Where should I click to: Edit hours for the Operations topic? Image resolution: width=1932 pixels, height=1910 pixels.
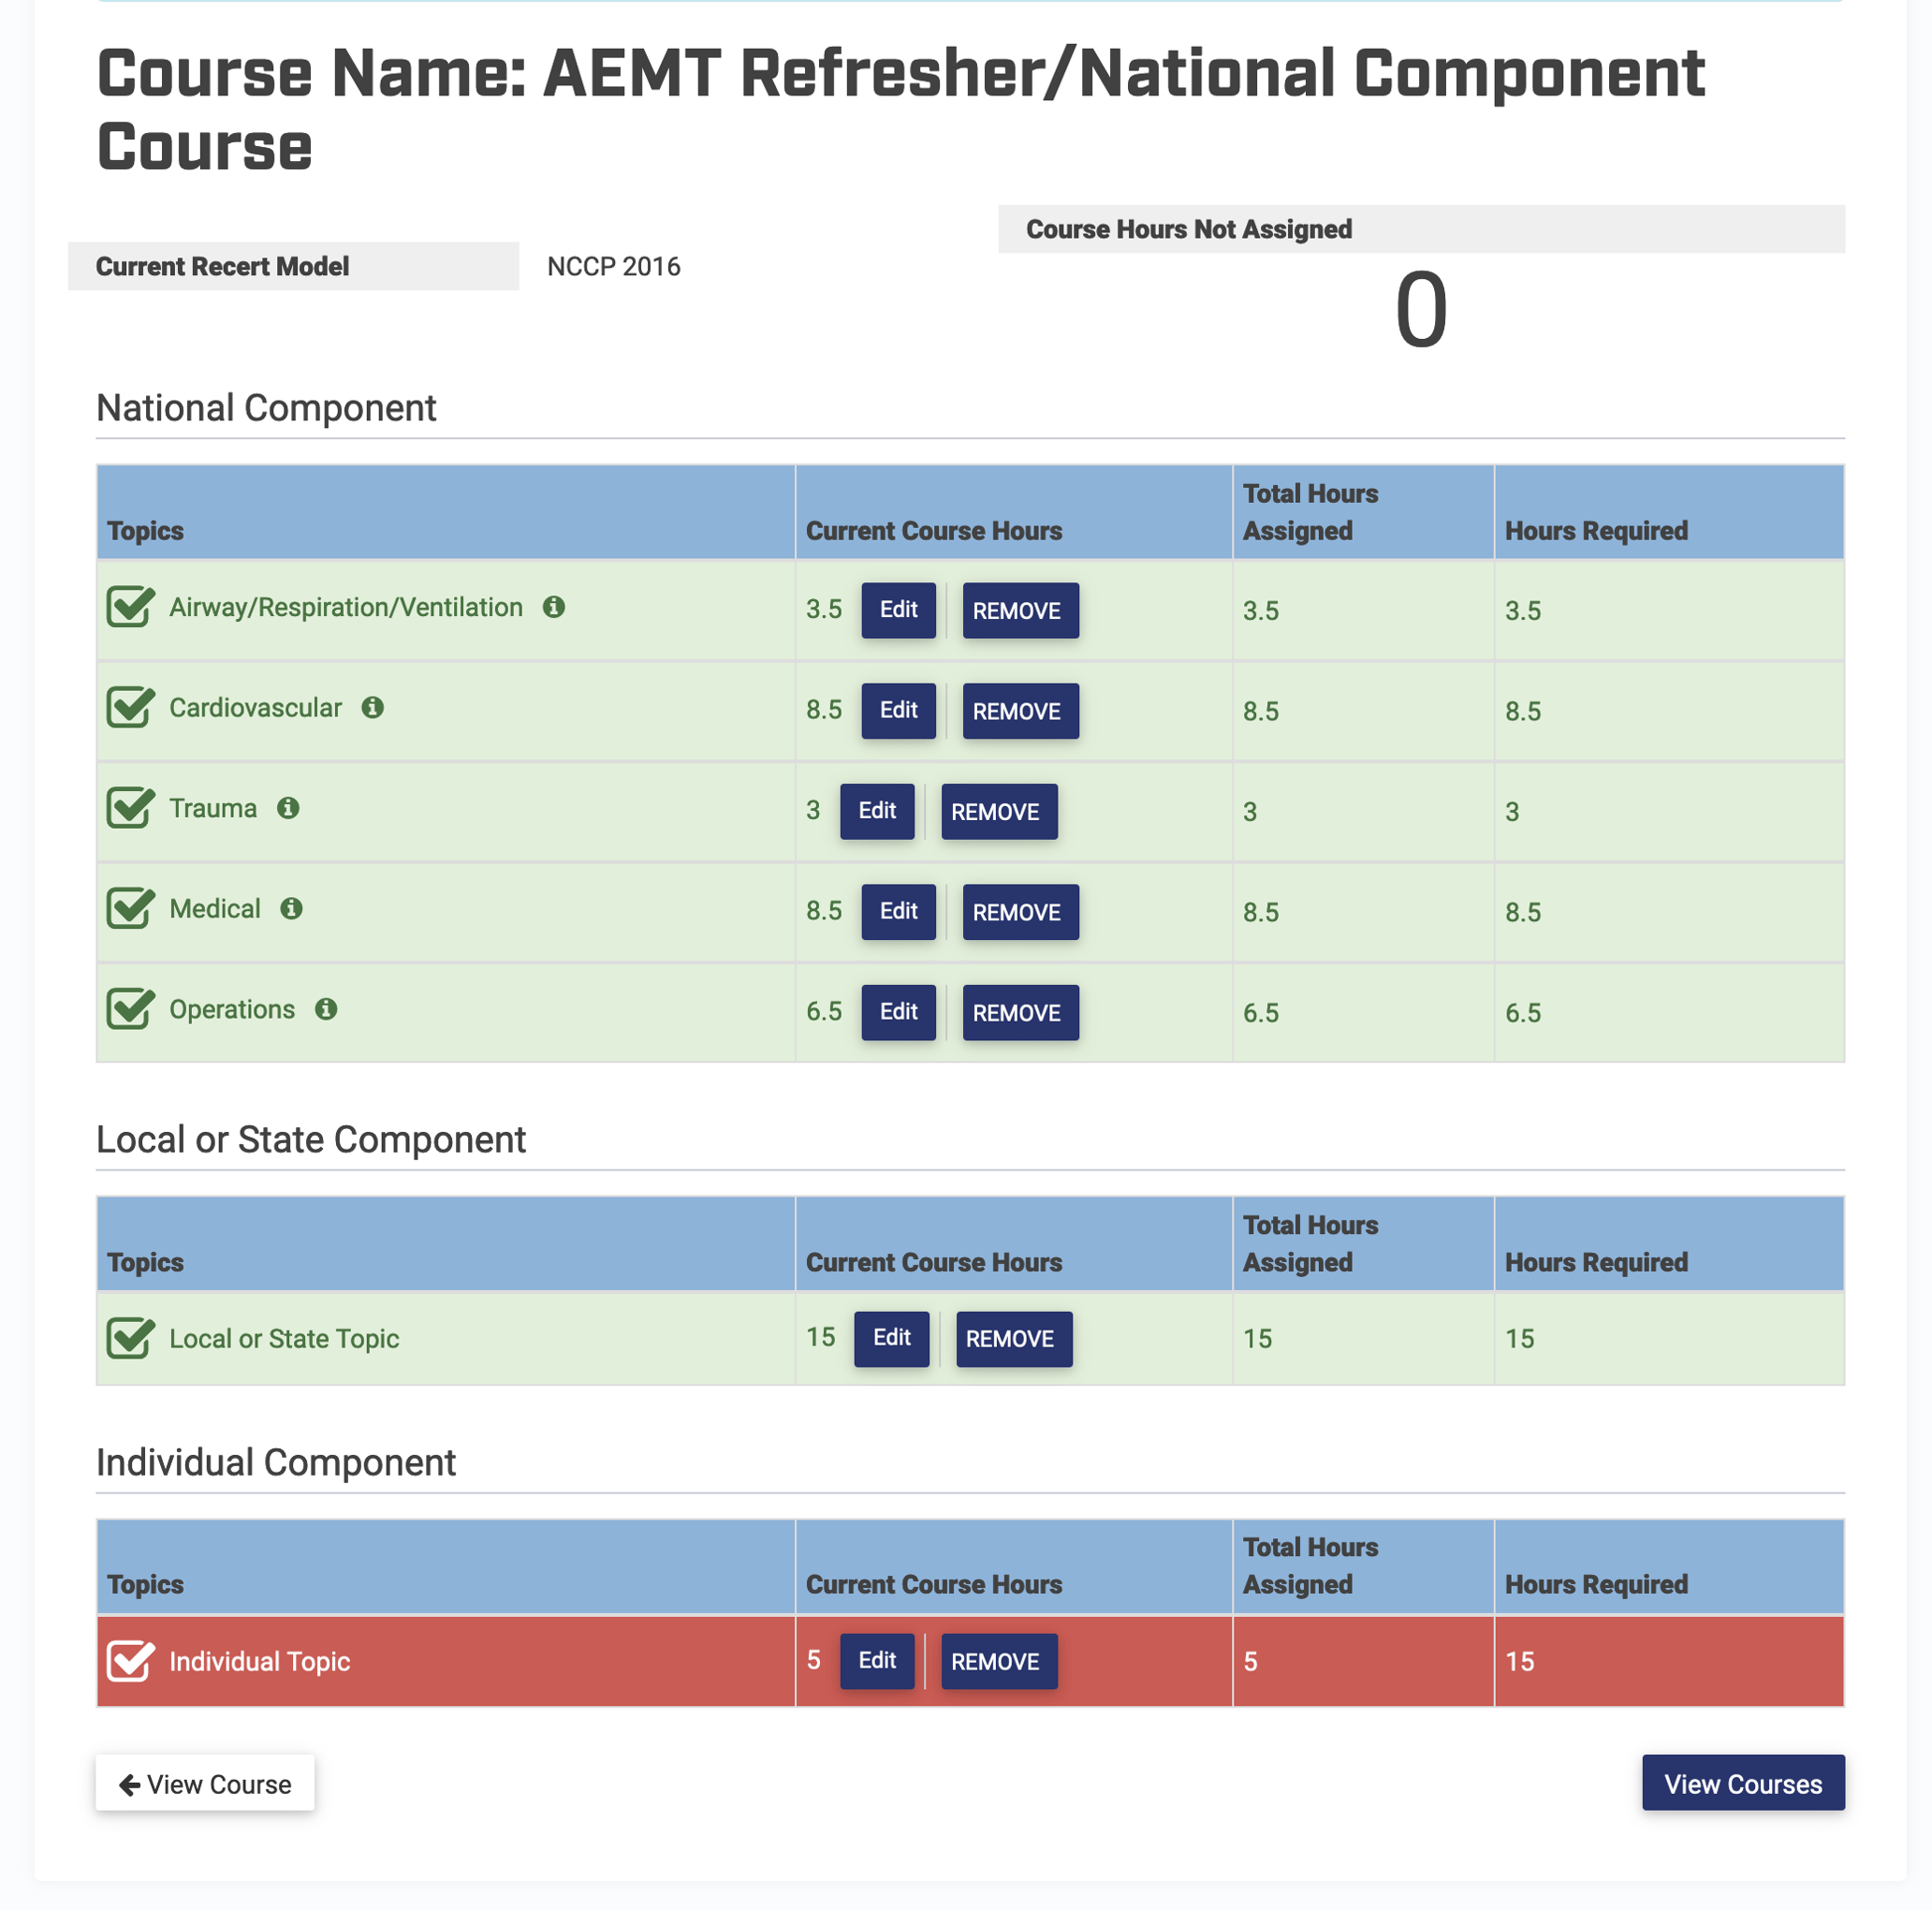[897, 1012]
